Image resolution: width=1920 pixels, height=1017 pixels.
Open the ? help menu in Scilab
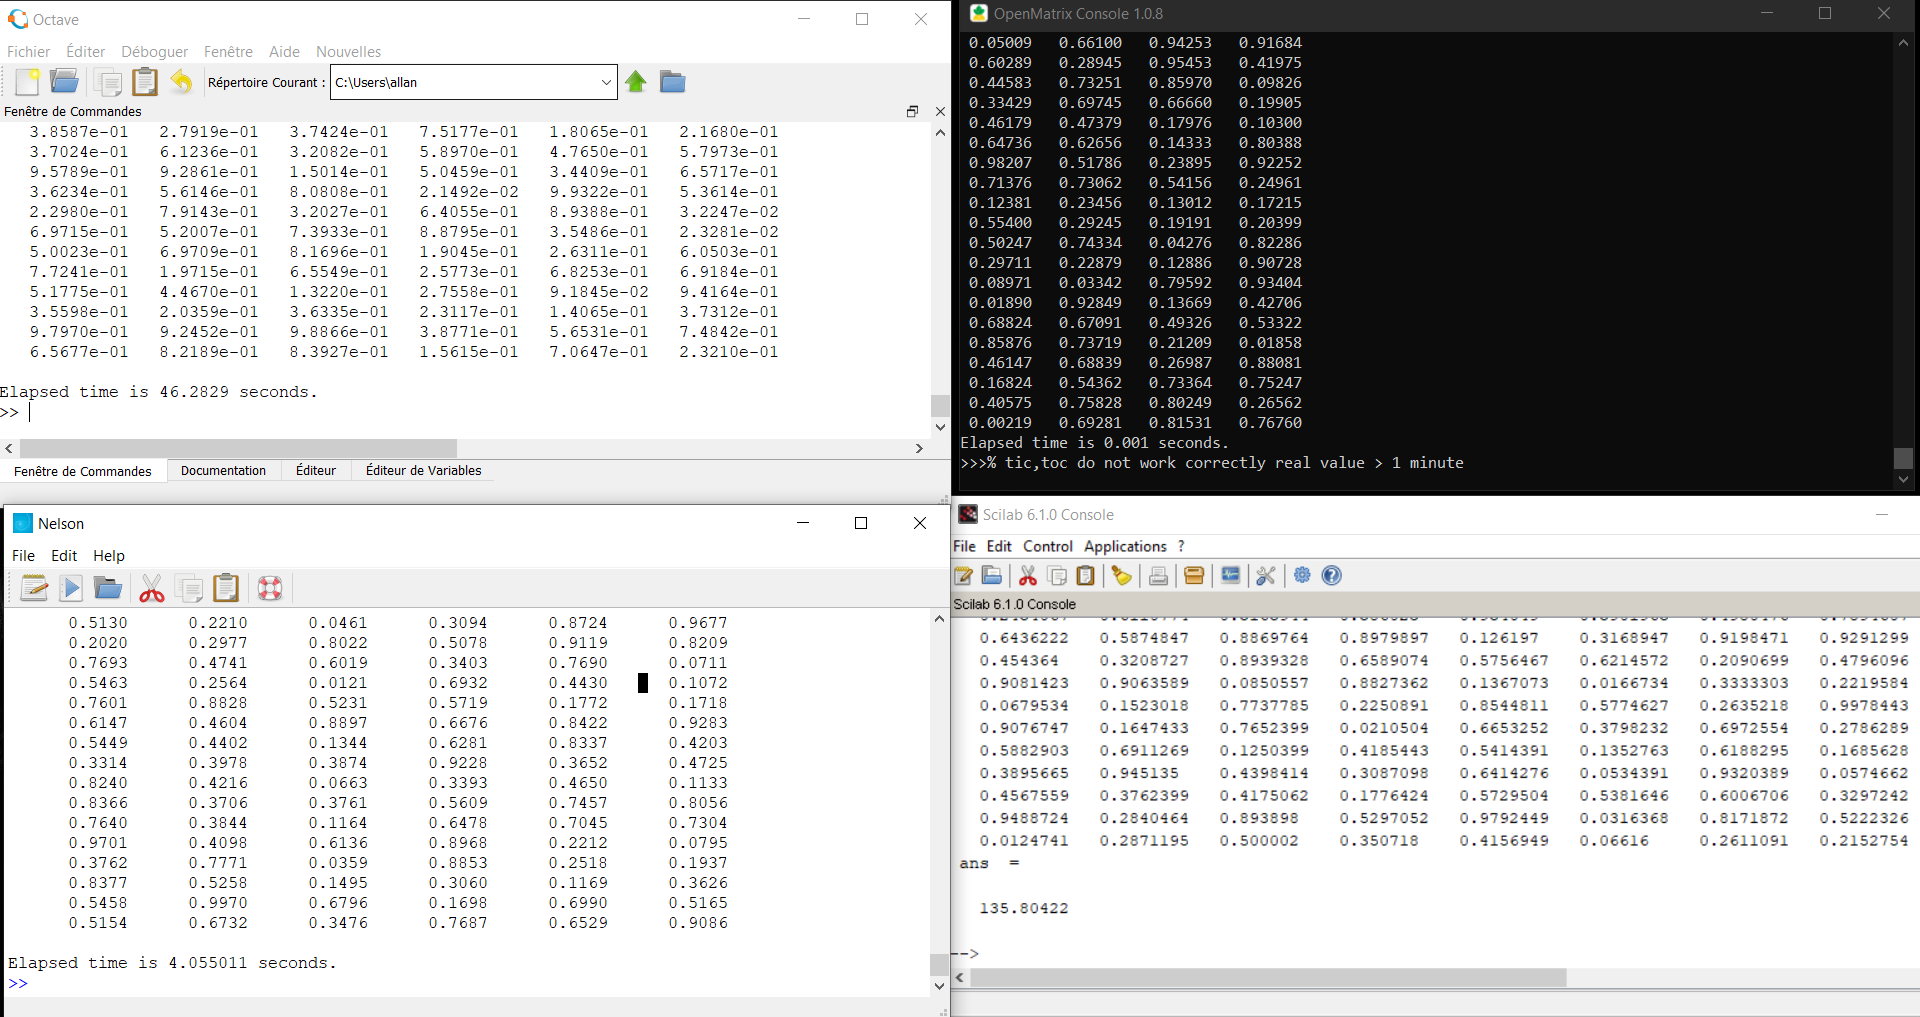pos(1181,546)
